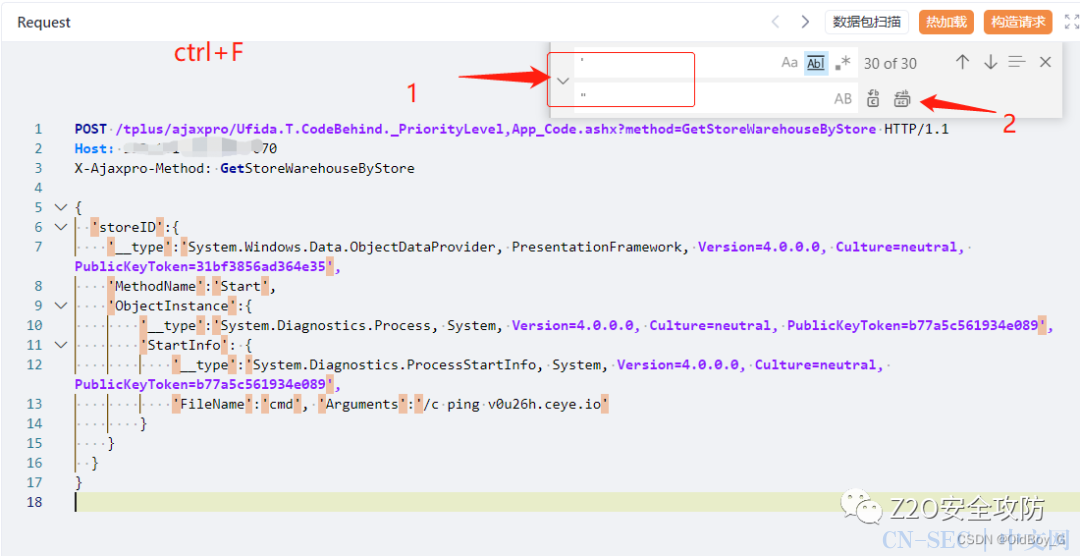The width and height of the screenshot is (1080, 556).
Task: Fold the StartInfo block at line 11
Action: (x=61, y=344)
